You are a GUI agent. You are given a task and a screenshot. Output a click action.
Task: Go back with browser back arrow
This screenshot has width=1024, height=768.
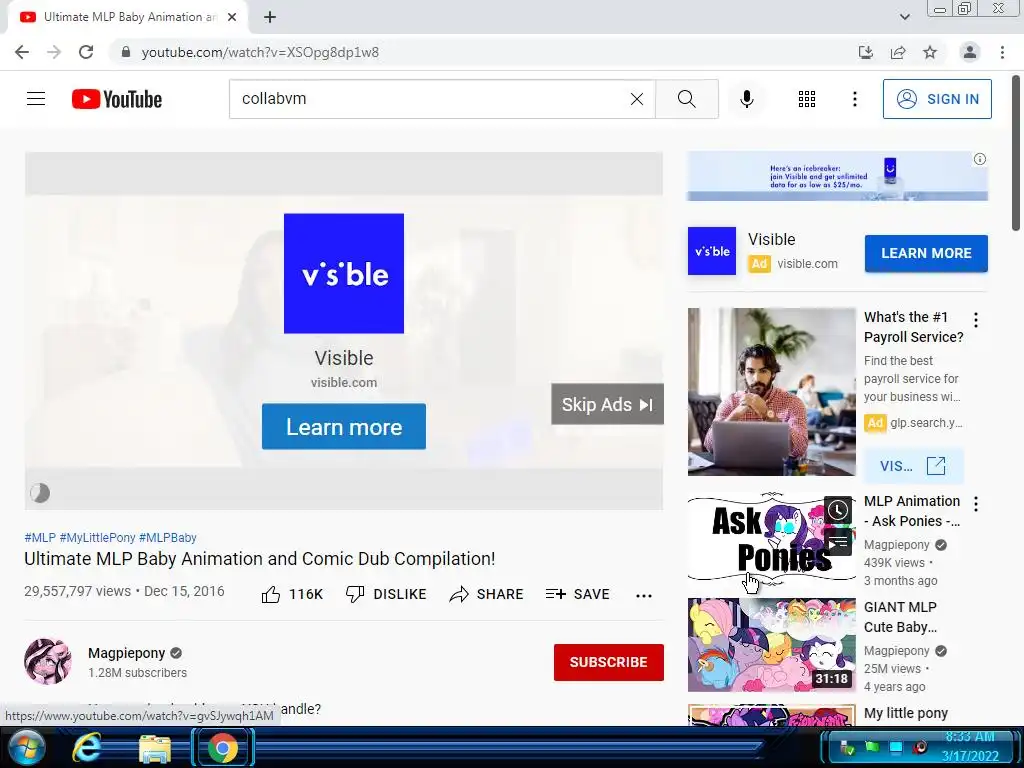[22, 52]
